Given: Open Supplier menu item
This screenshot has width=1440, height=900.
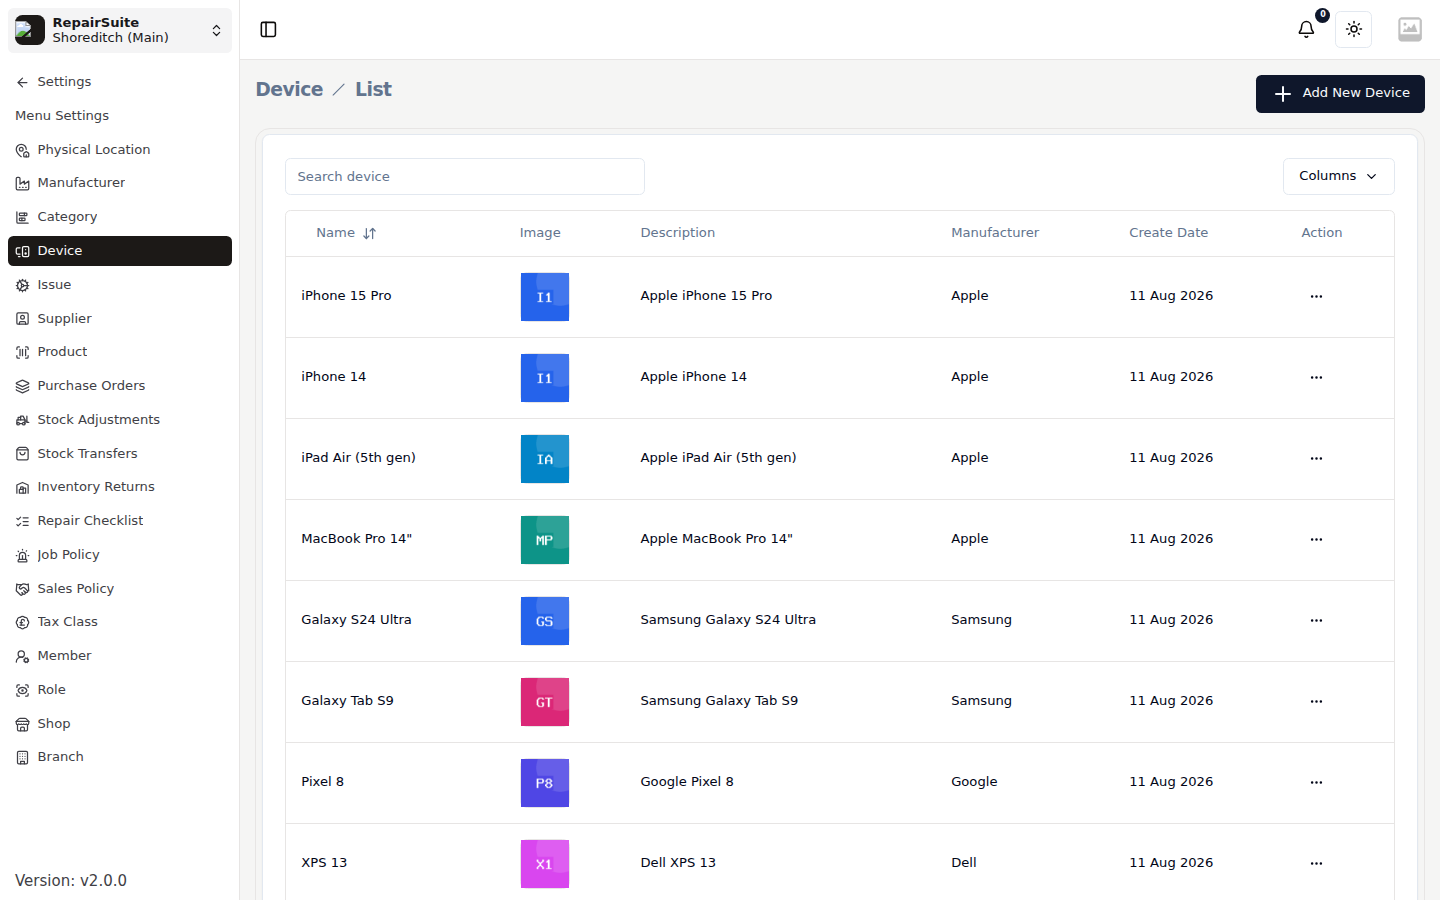Looking at the screenshot, I should coord(120,319).
